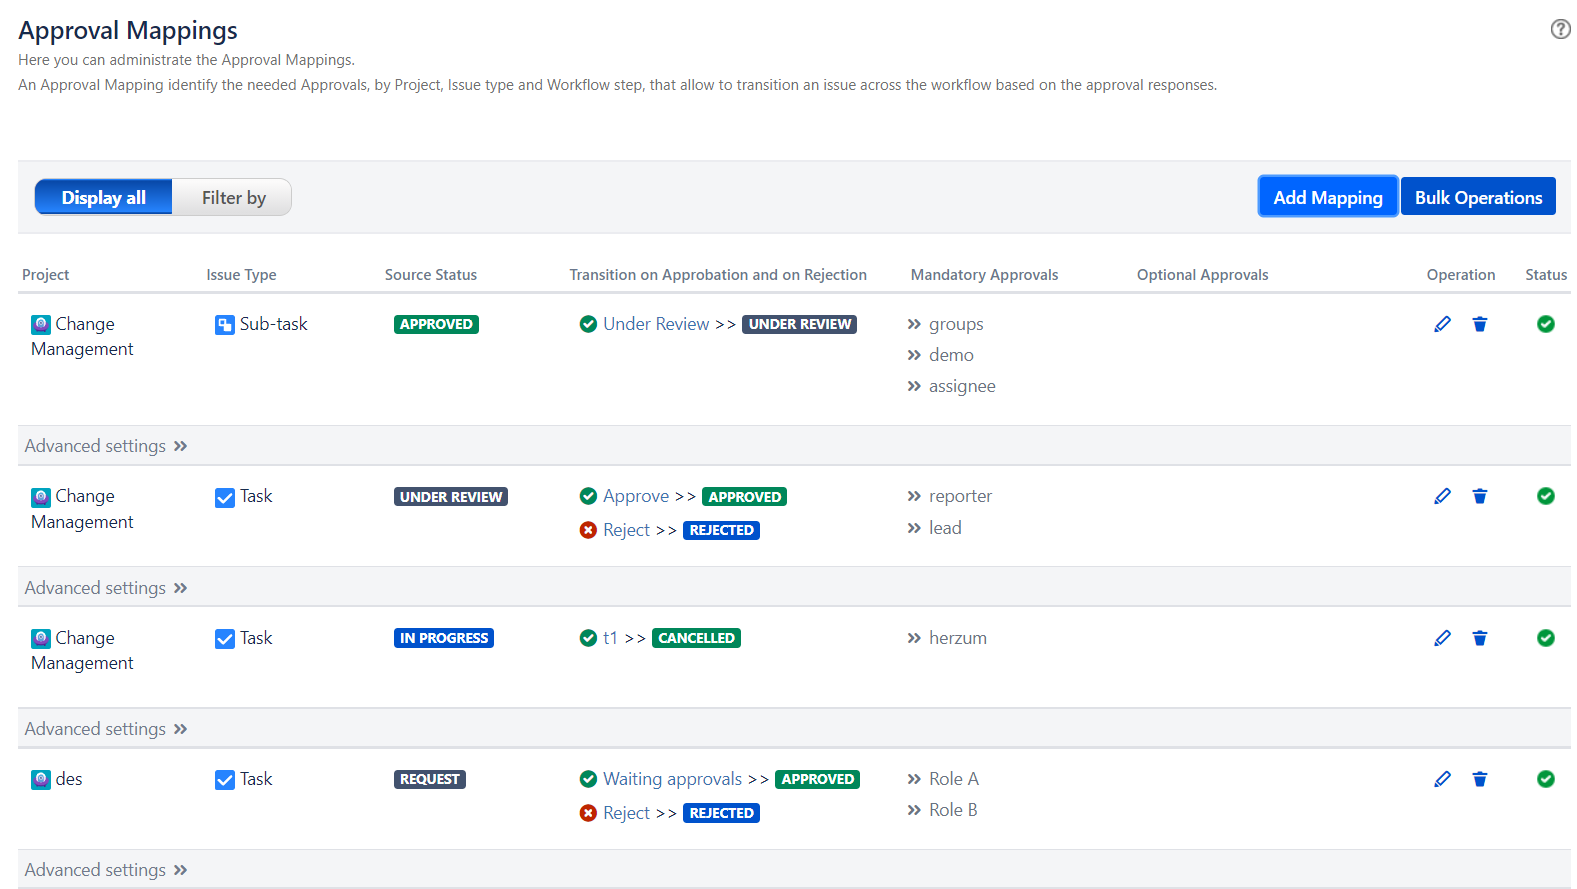Switch to the Filter by view
Viewport: 1577px width, 889px height.
(233, 197)
